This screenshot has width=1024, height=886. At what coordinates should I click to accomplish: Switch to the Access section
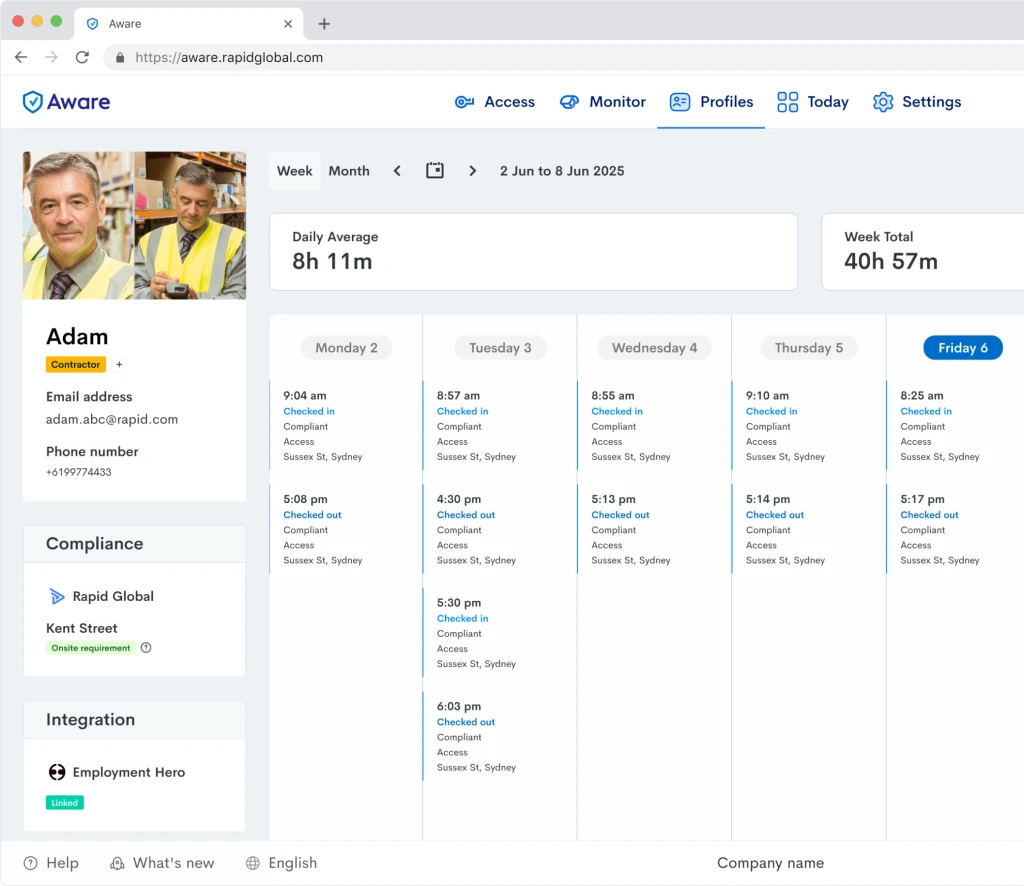click(x=495, y=102)
